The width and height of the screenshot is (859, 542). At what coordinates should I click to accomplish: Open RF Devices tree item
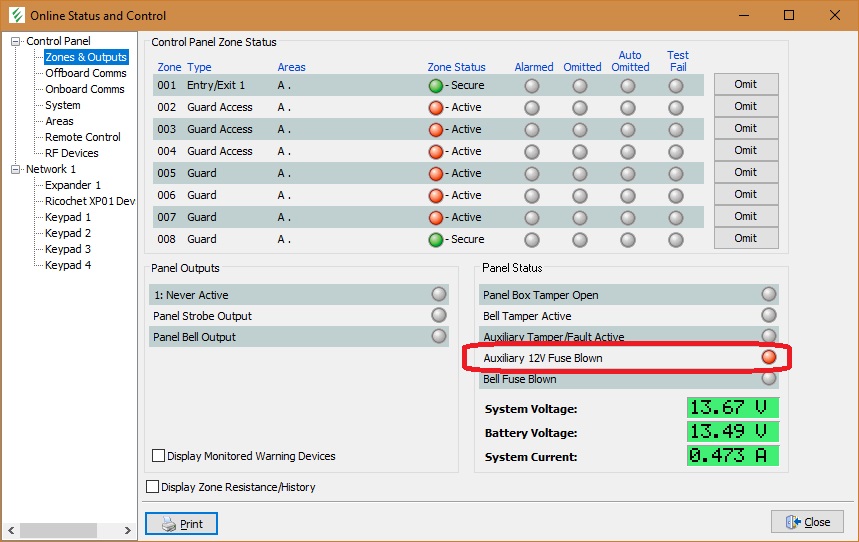click(x=72, y=153)
